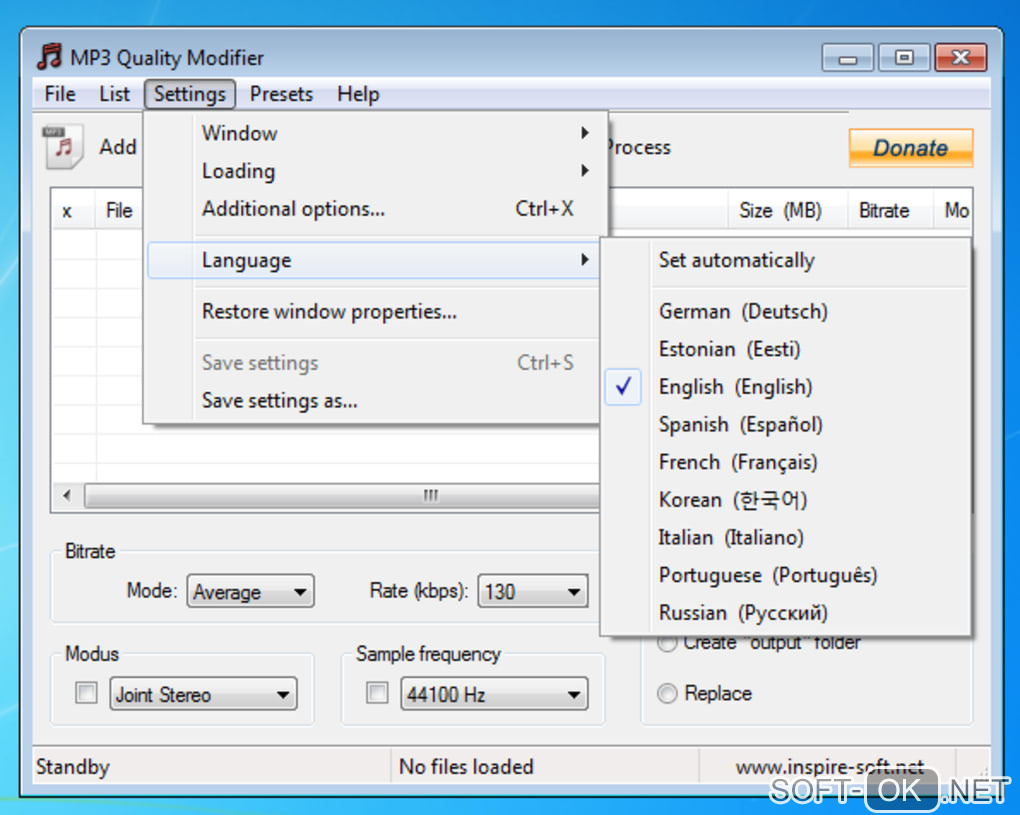
Task: Switch language to Spanish (Español)
Action: click(786, 425)
